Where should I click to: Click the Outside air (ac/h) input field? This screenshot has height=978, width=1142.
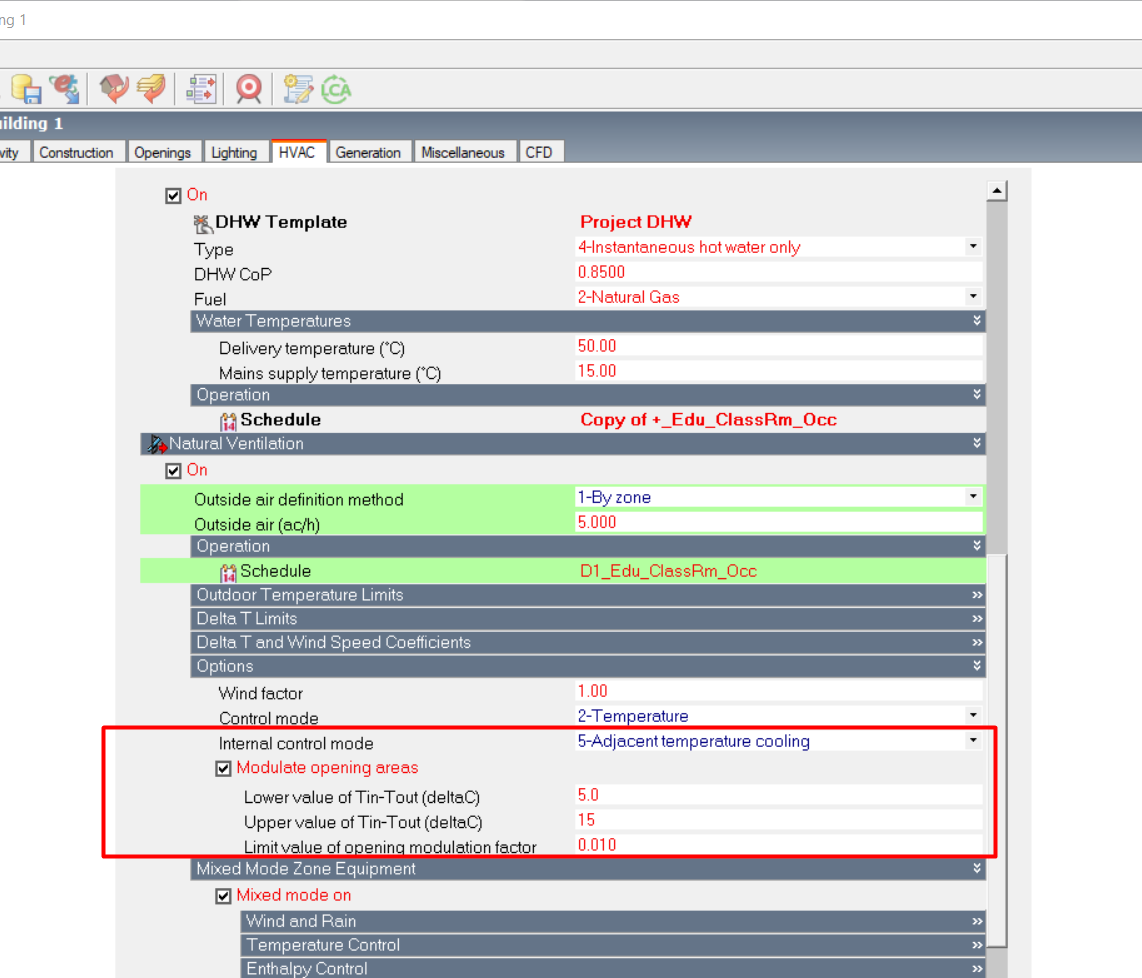(x=778, y=522)
